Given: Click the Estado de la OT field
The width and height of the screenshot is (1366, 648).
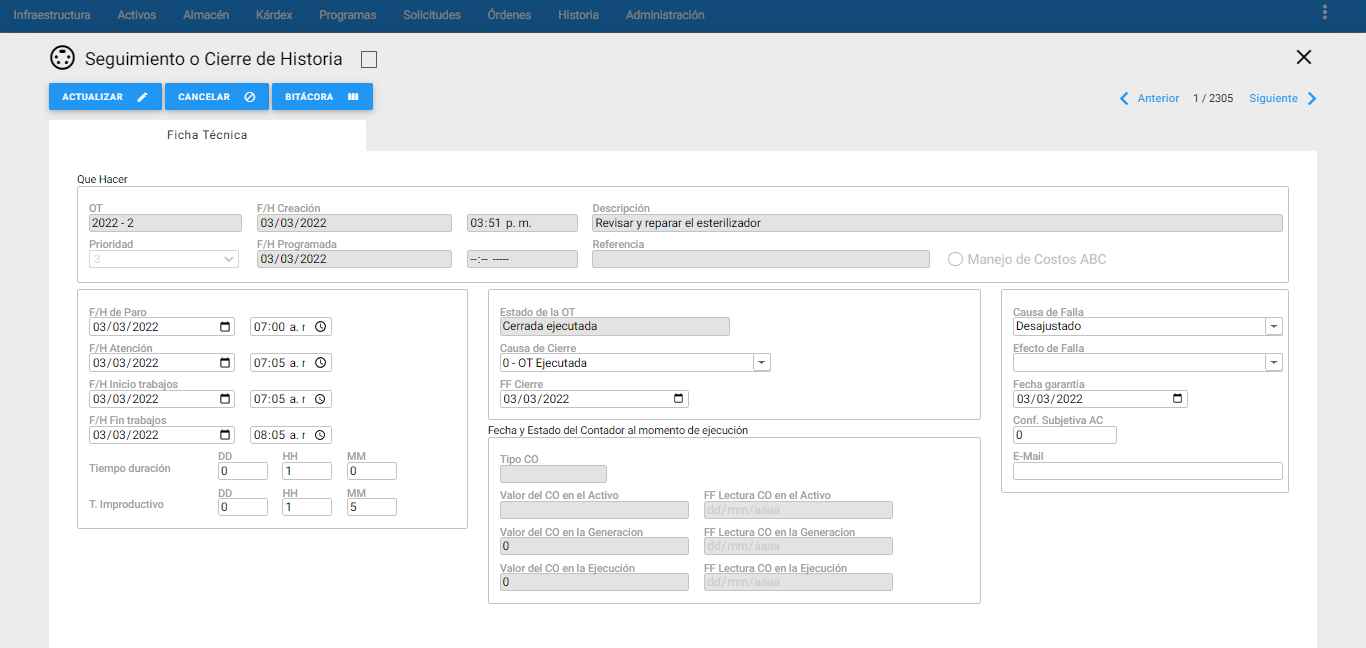Looking at the screenshot, I should pos(615,326).
